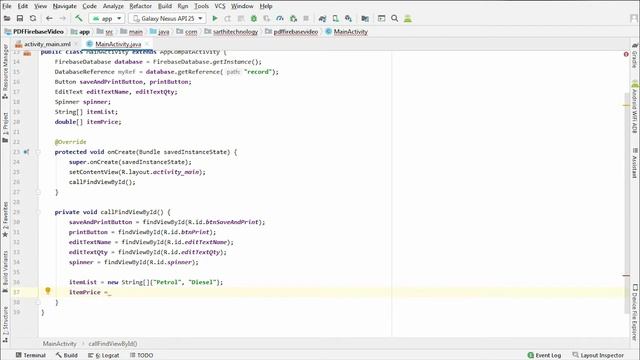
Task: Open the Build tool window at bottom
Action: pyautogui.click(x=67, y=355)
